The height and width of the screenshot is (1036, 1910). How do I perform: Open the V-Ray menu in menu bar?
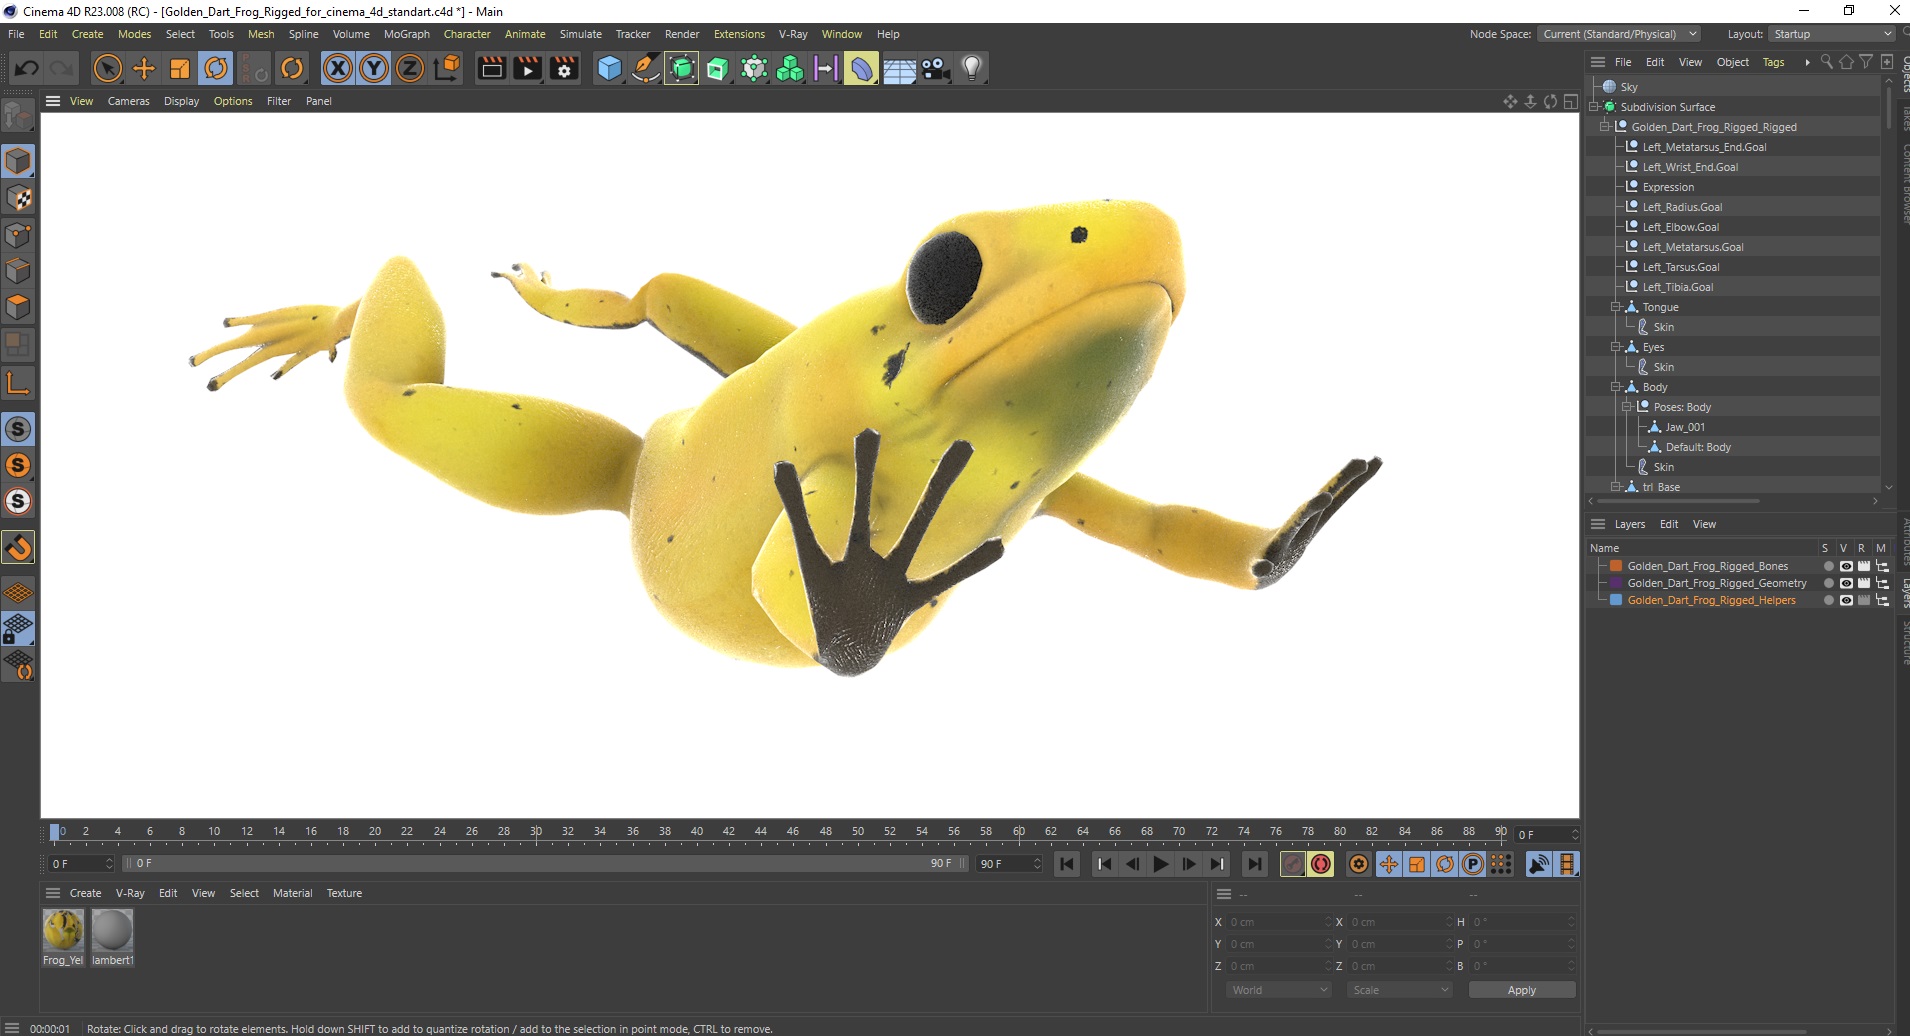793,34
